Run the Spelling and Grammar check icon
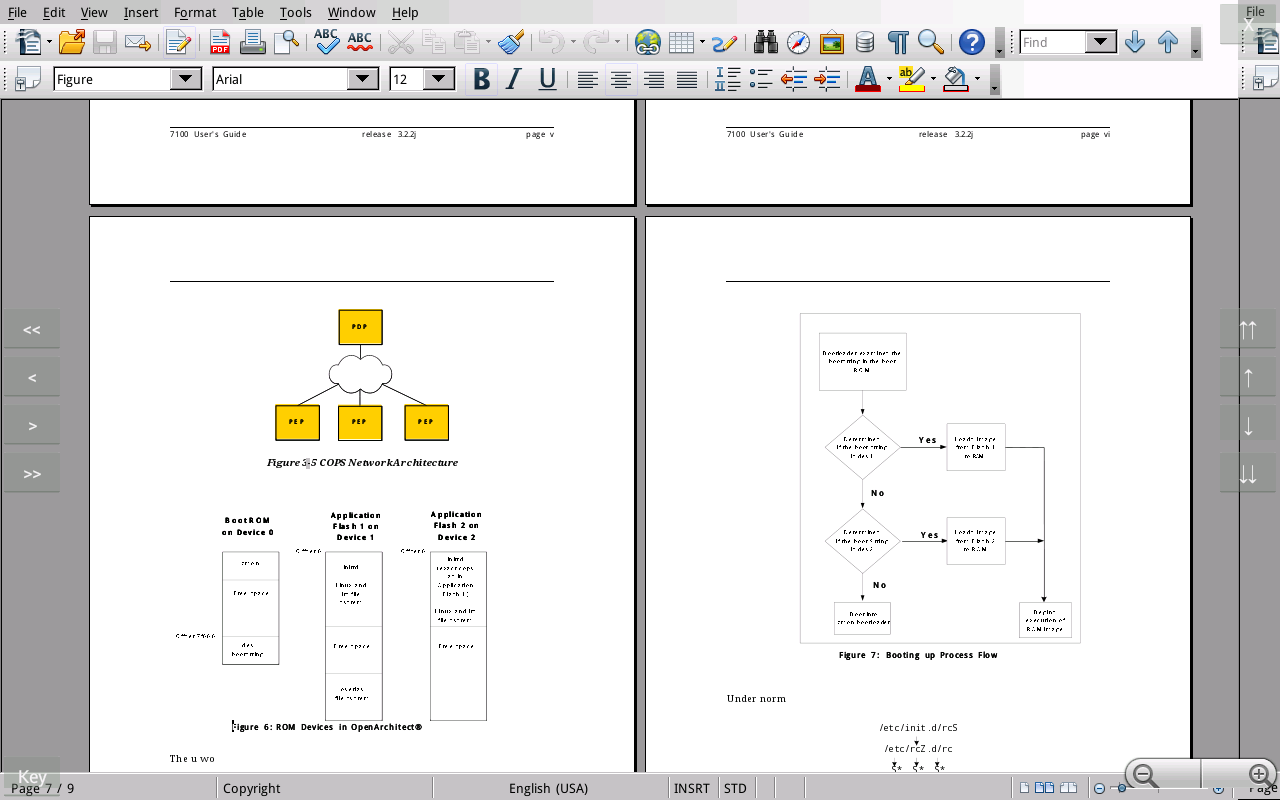This screenshot has height=800, width=1280. [x=326, y=42]
